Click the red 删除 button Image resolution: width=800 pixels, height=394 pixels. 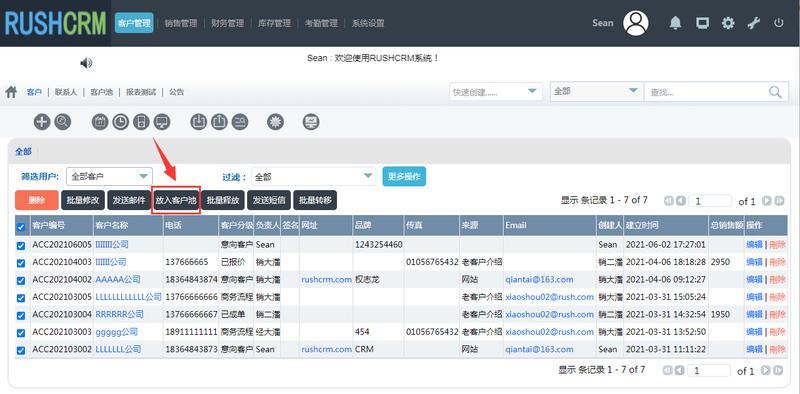pyautogui.click(x=37, y=200)
